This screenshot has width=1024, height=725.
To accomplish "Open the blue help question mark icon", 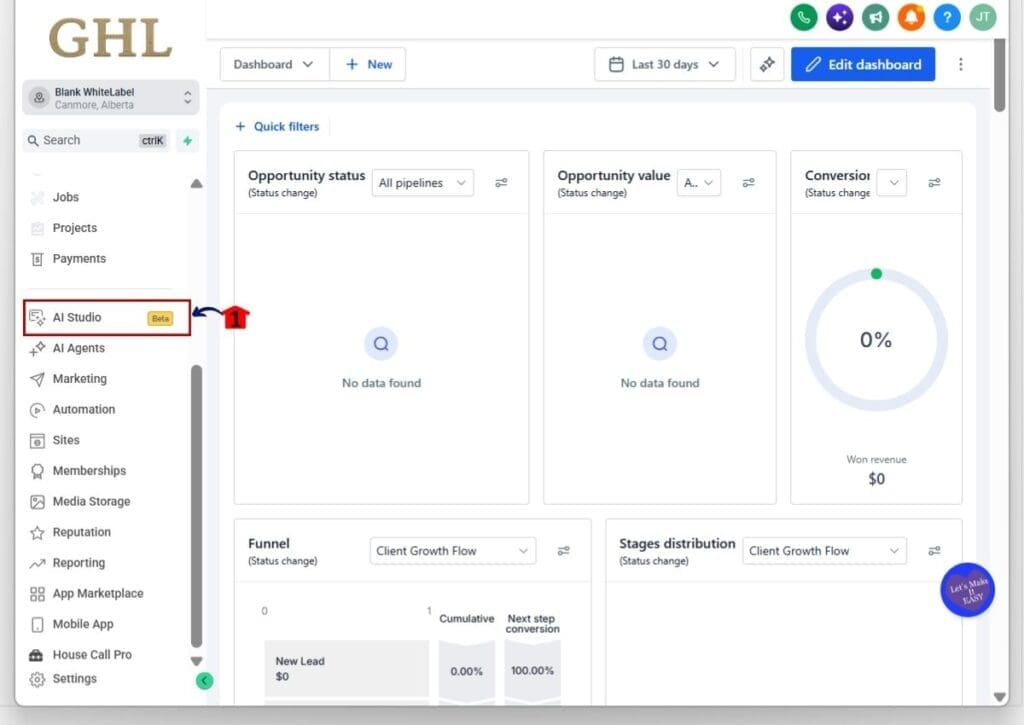I will pyautogui.click(x=947, y=17).
